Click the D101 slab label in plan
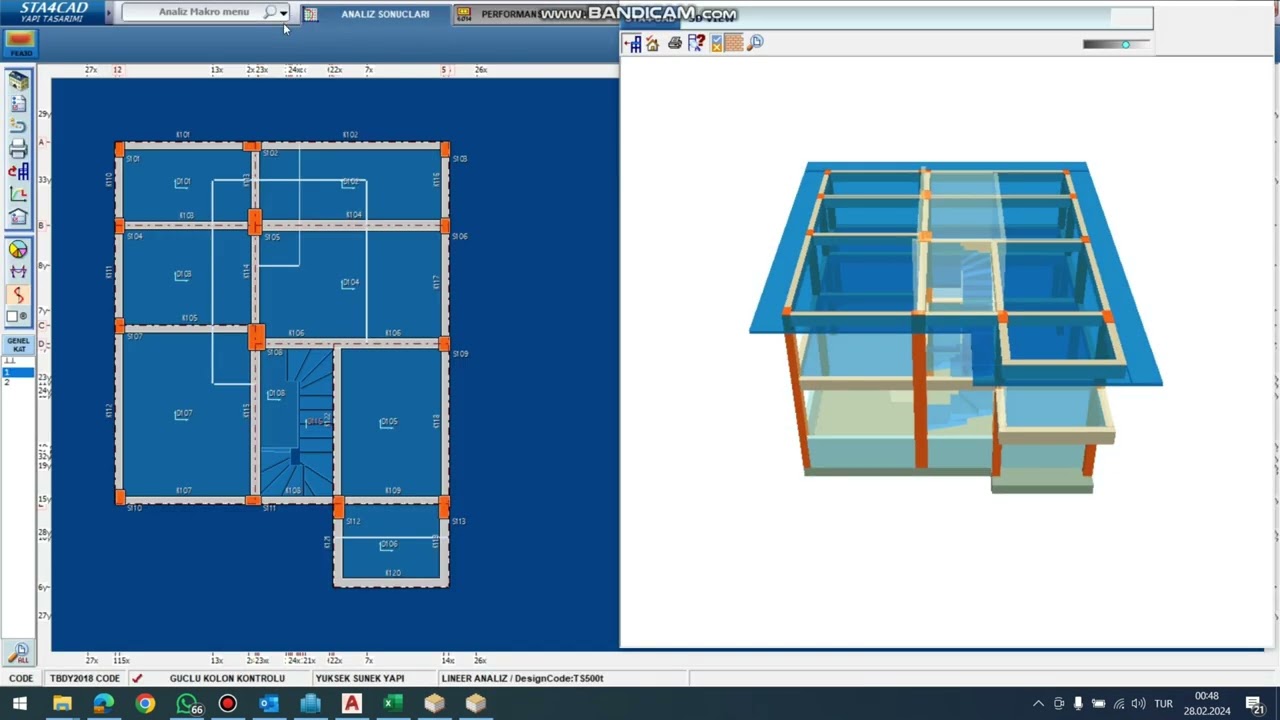The height and width of the screenshot is (720, 1280). coord(182,182)
